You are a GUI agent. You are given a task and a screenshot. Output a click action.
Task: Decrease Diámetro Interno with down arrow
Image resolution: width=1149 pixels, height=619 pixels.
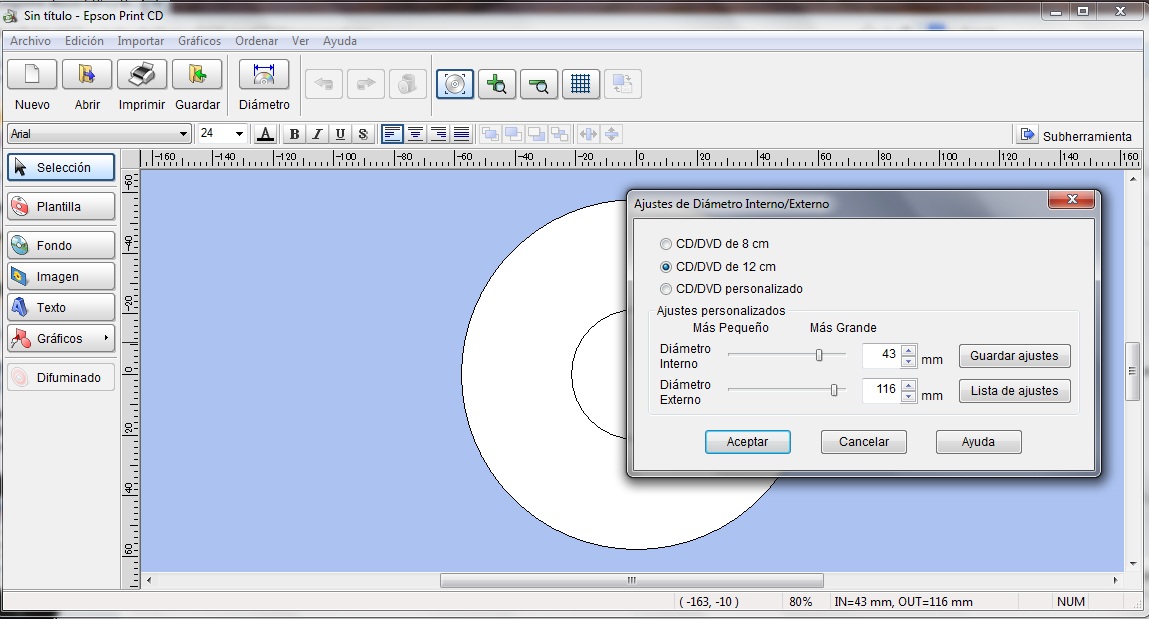(x=909, y=361)
